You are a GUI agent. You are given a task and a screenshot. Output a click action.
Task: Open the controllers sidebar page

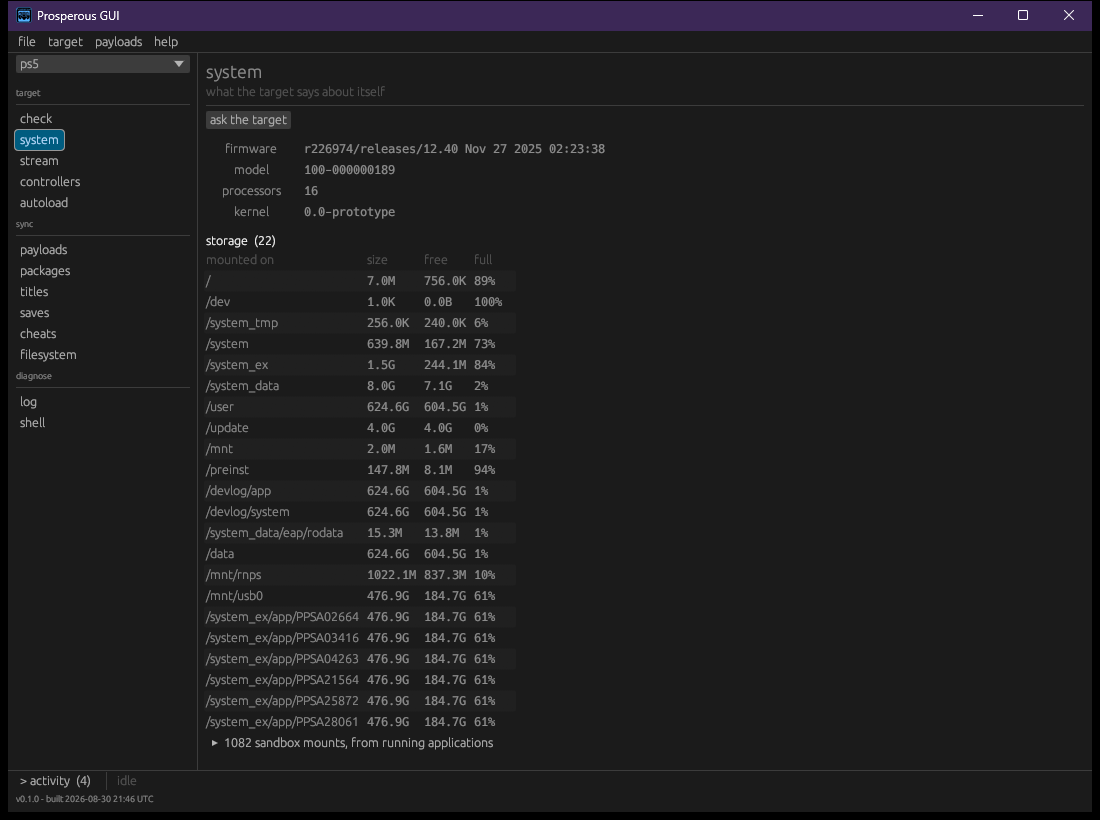tap(50, 182)
